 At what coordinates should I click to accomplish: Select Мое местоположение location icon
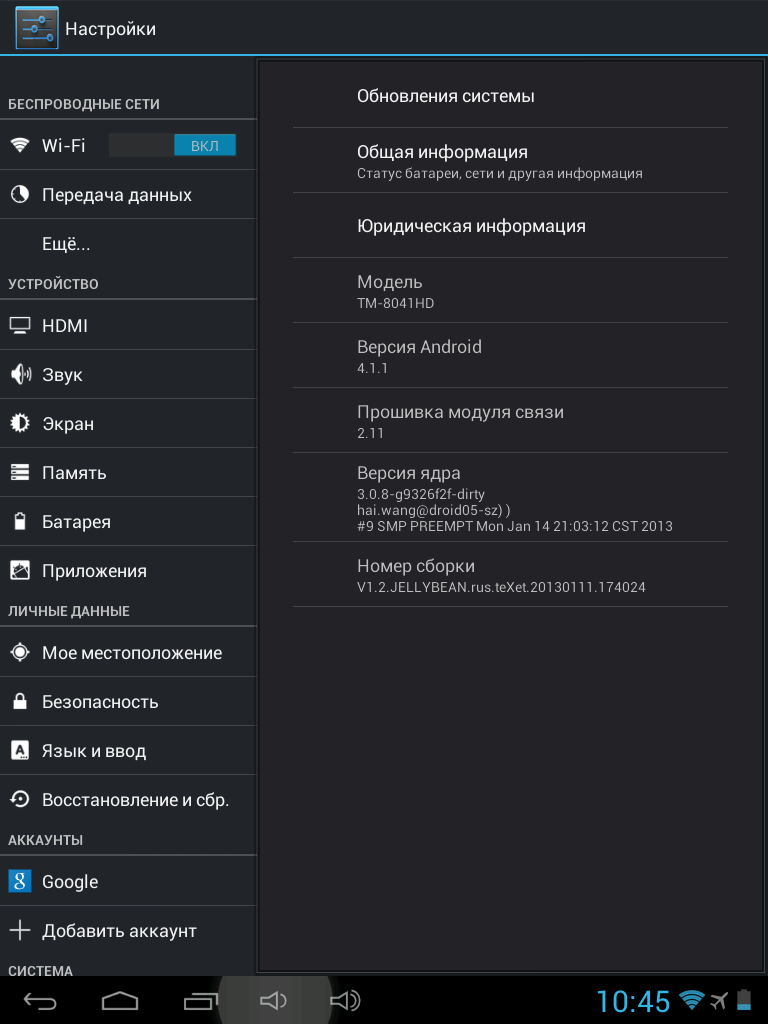tap(20, 652)
